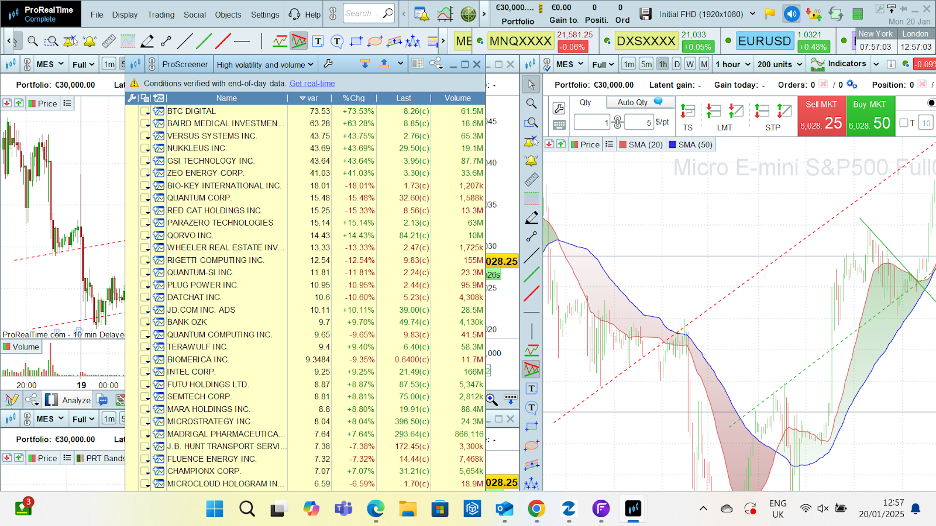Image resolution: width=936 pixels, height=526 pixels.
Task: Open the Social menu
Action: 195,14
